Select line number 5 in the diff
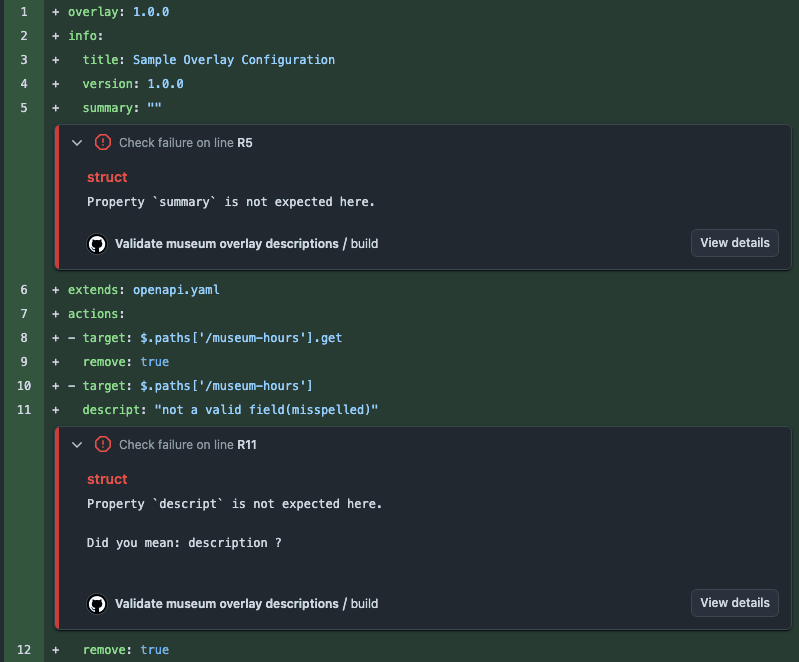Image resolution: width=799 pixels, height=662 pixels. [x=24, y=108]
